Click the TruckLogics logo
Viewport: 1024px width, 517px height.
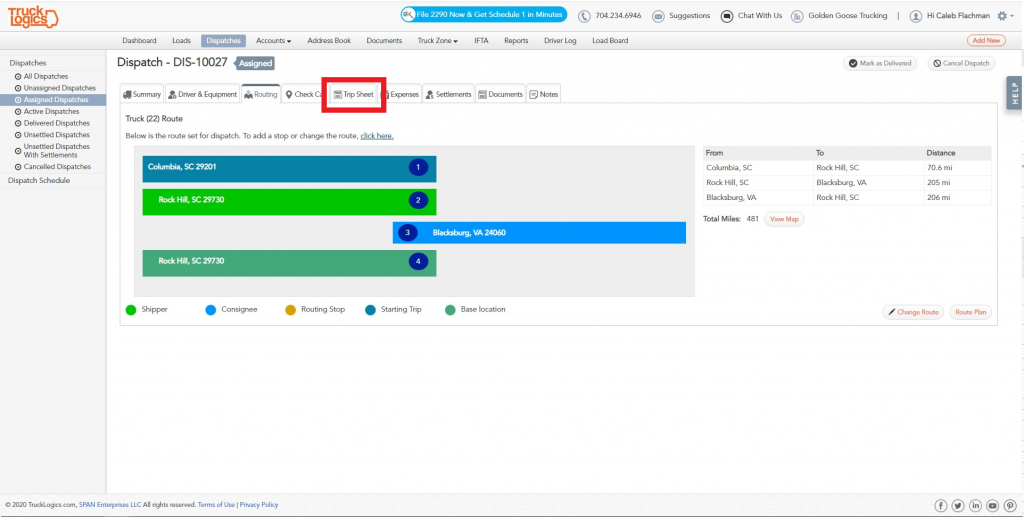[x=33, y=17]
